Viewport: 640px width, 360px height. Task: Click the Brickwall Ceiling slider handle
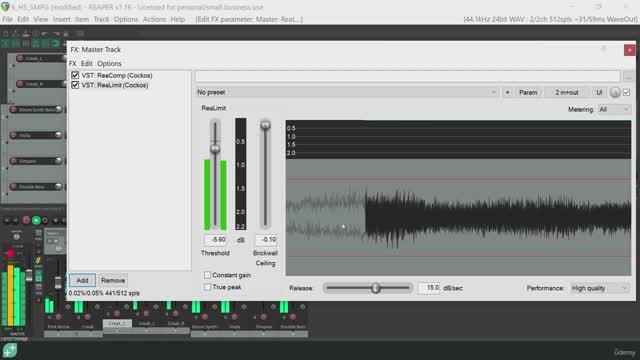[265, 125]
